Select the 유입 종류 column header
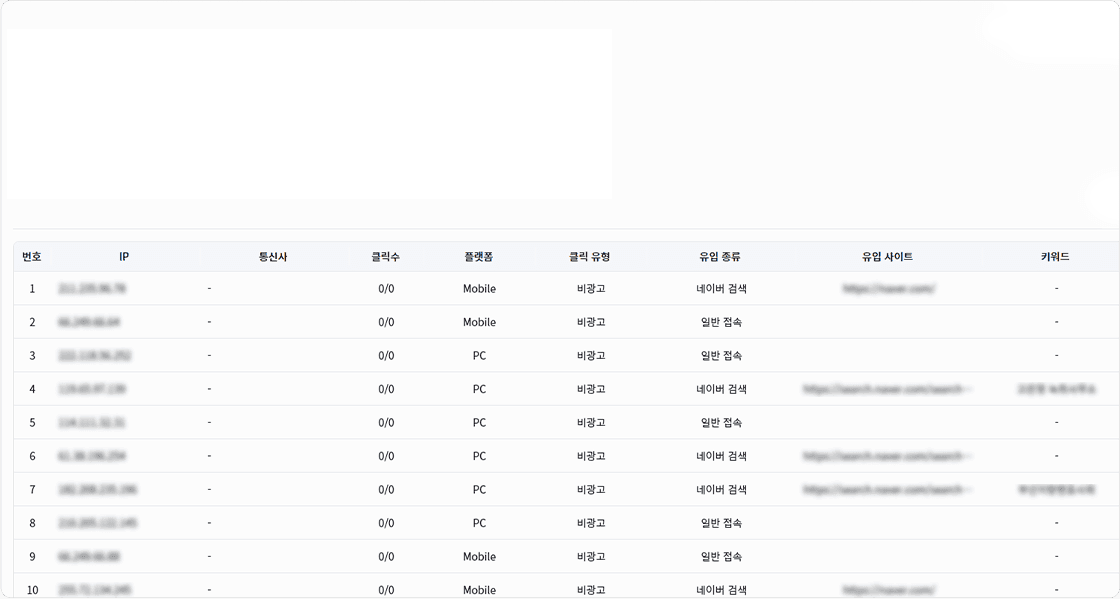Image resolution: width=1120 pixels, height=599 pixels. pyautogui.click(x=720, y=257)
